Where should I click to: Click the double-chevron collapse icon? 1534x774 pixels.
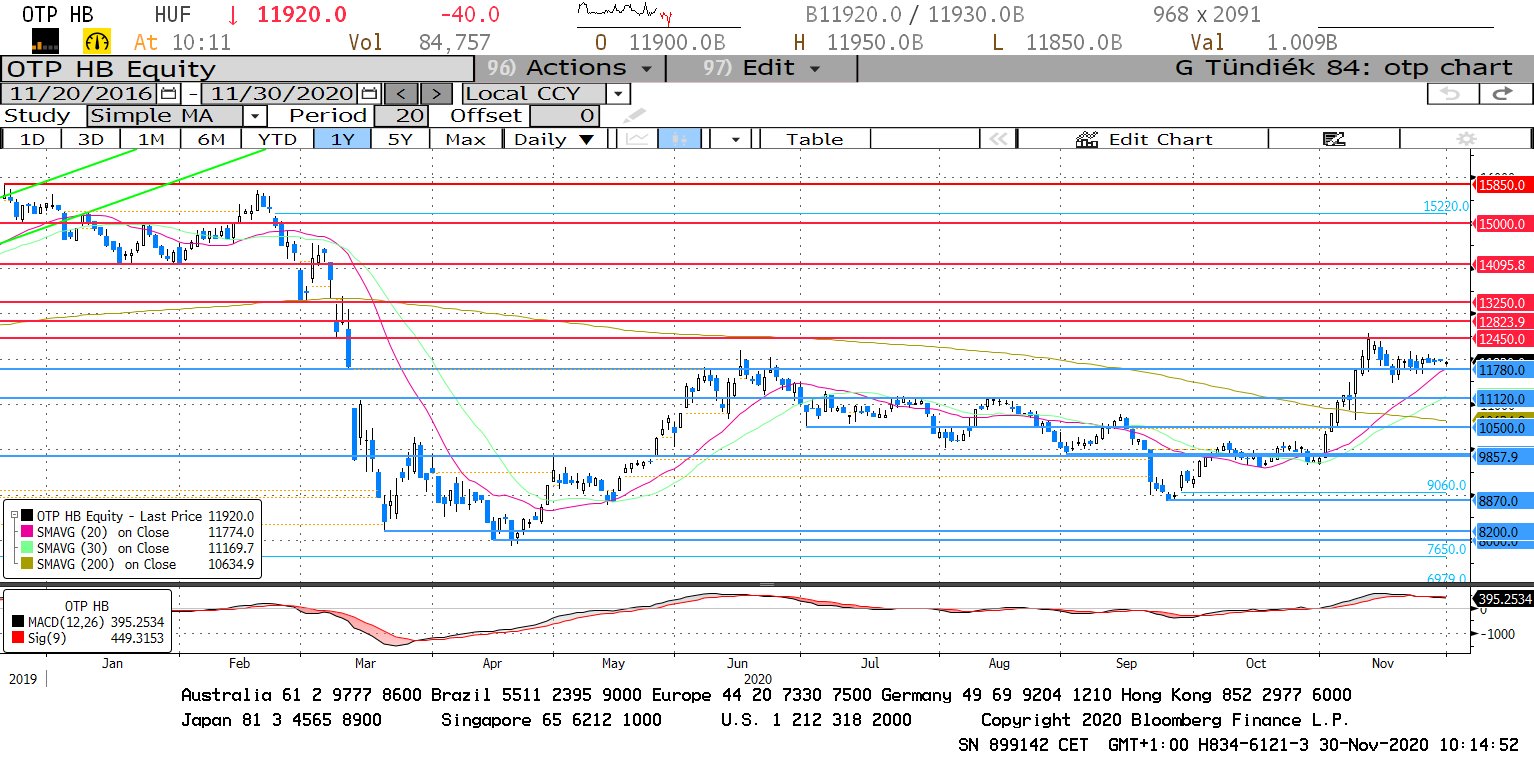coord(997,139)
